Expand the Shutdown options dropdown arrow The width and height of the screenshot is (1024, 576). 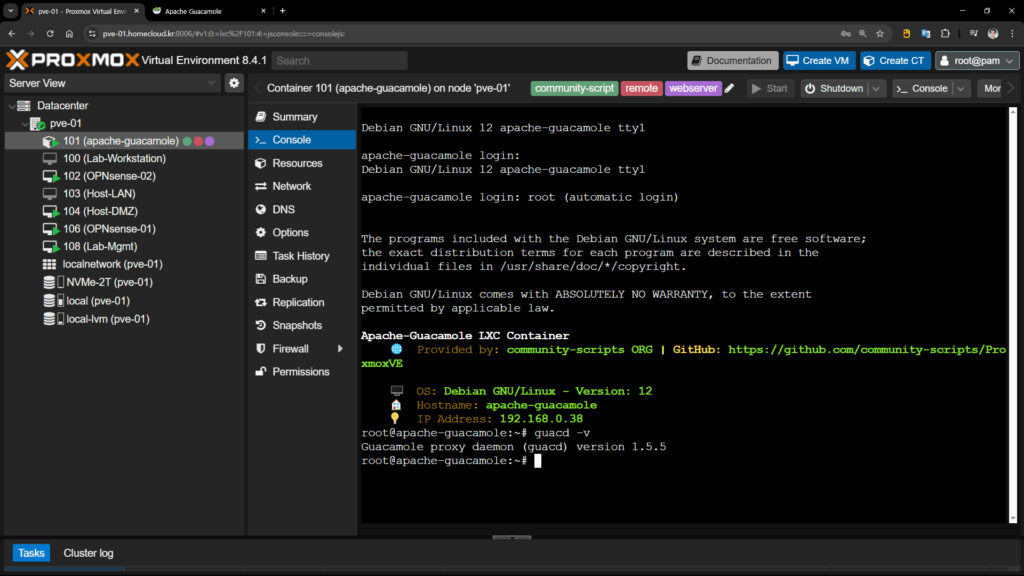[x=876, y=88]
